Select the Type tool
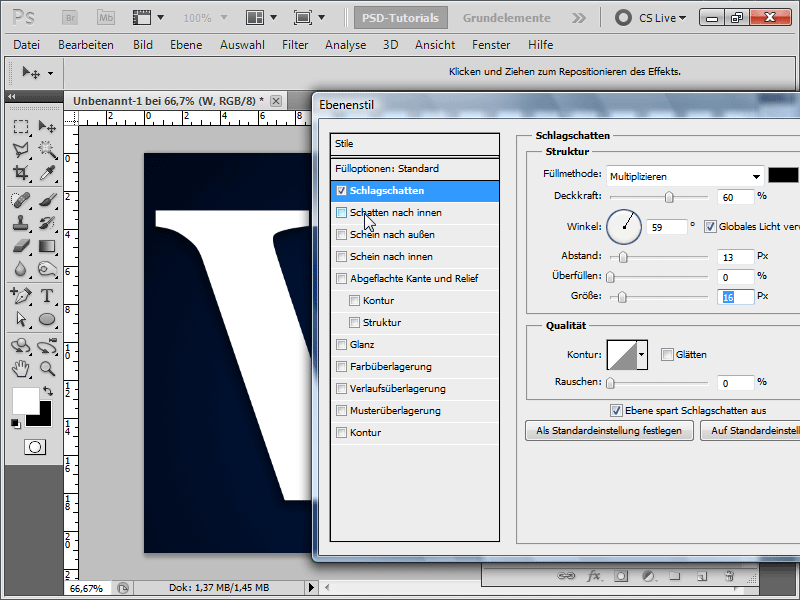Image resolution: width=800 pixels, height=600 pixels. click(x=47, y=295)
